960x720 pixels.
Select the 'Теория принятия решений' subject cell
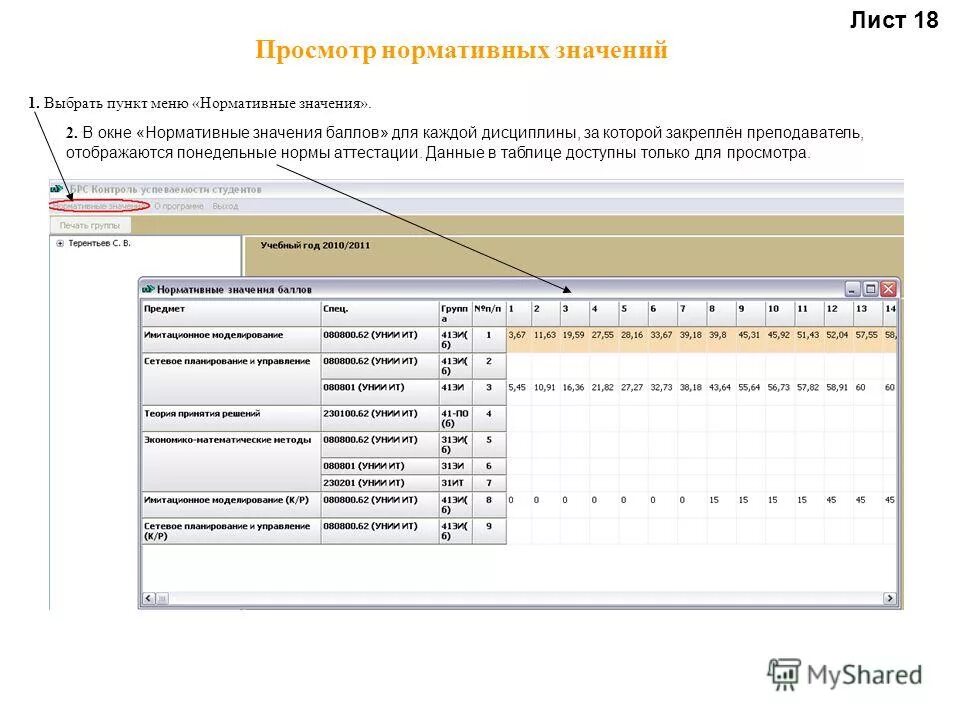(231, 418)
